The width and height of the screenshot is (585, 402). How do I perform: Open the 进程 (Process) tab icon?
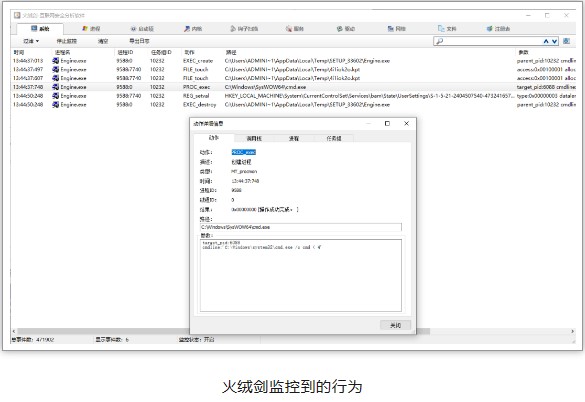tap(85, 29)
